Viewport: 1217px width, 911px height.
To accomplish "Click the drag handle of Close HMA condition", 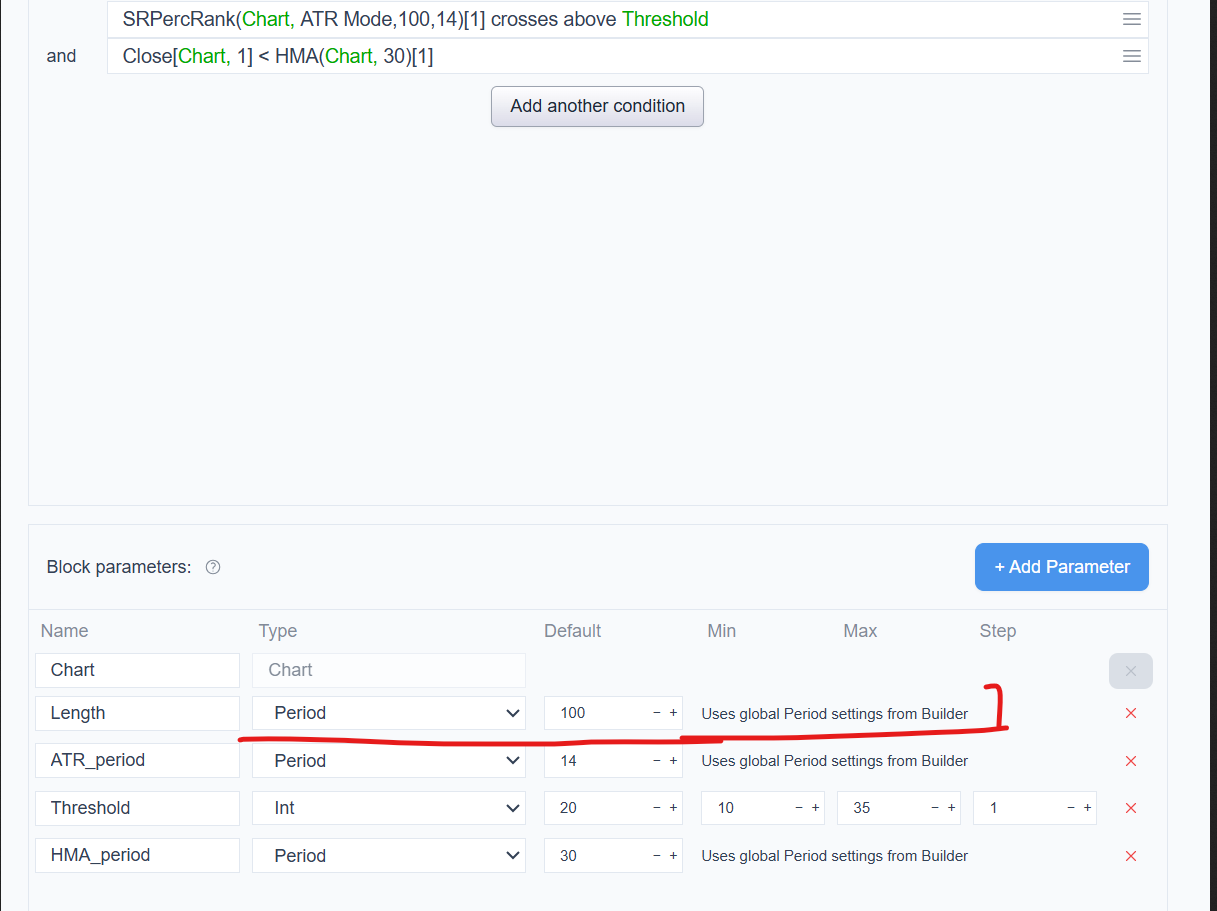I will click(x=1132, y=57).
